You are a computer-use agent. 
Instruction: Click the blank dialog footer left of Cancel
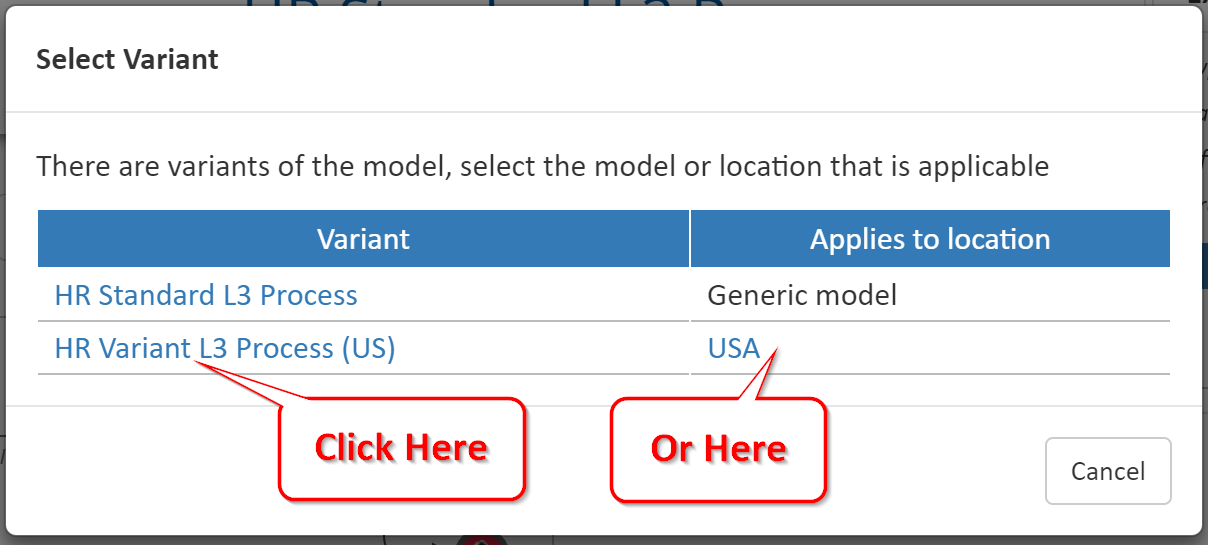(x=150, y=470)
